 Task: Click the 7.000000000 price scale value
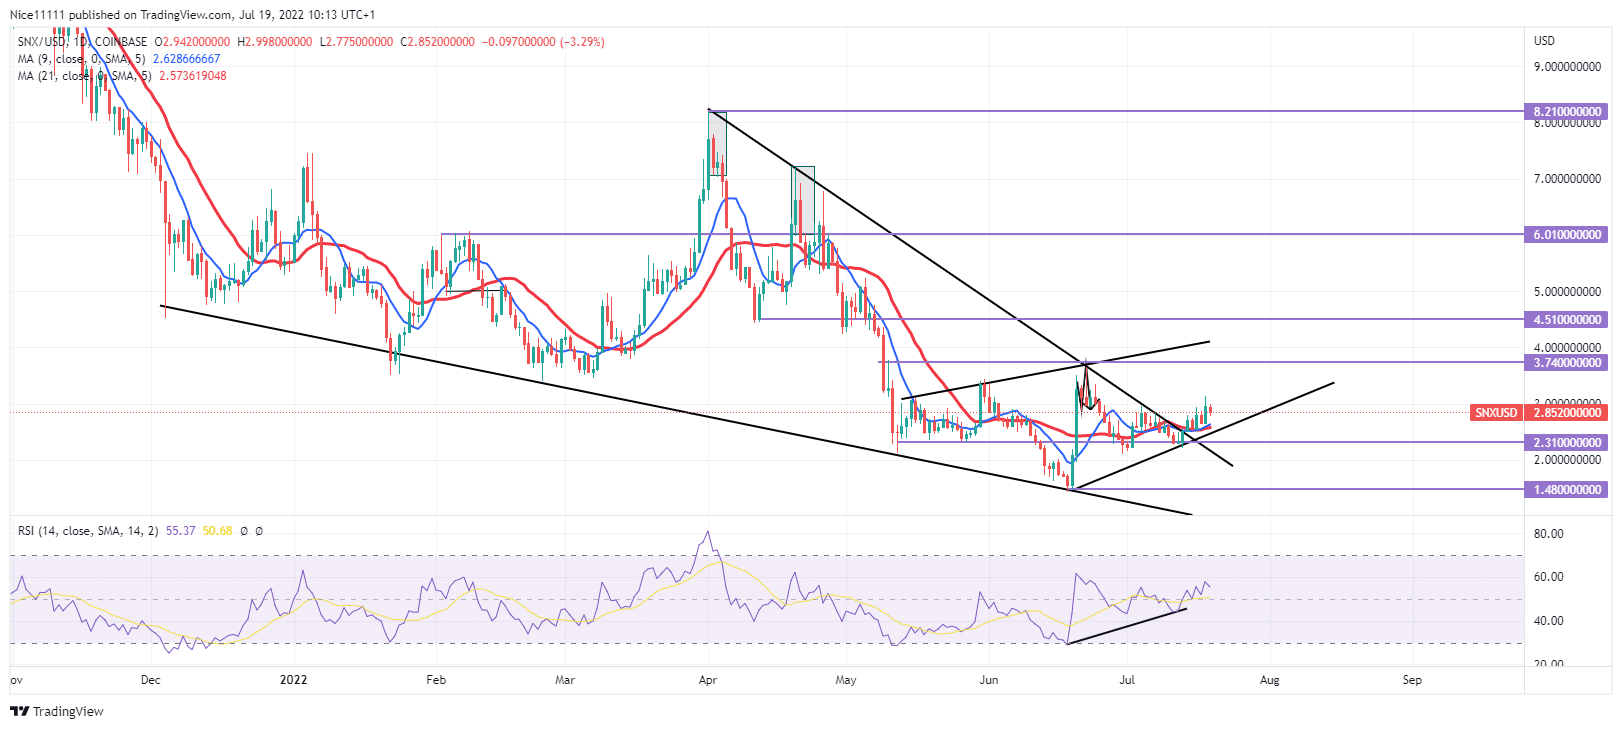pos(1567,179)
